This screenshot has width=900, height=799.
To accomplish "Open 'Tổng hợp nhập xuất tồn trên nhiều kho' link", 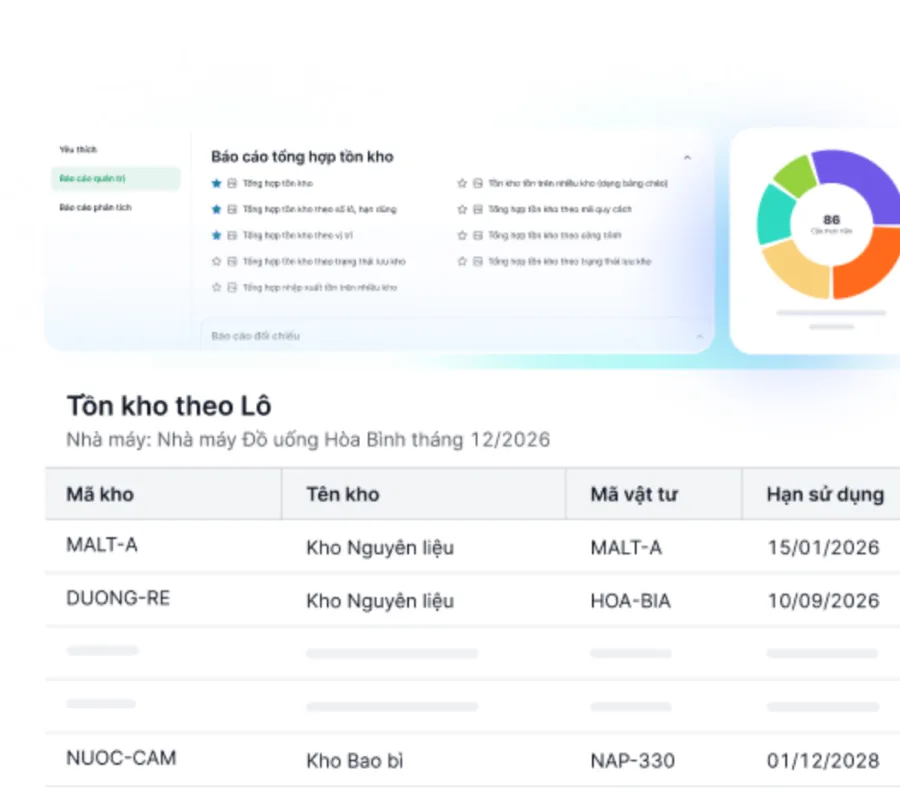I will (x=320, y=288).
